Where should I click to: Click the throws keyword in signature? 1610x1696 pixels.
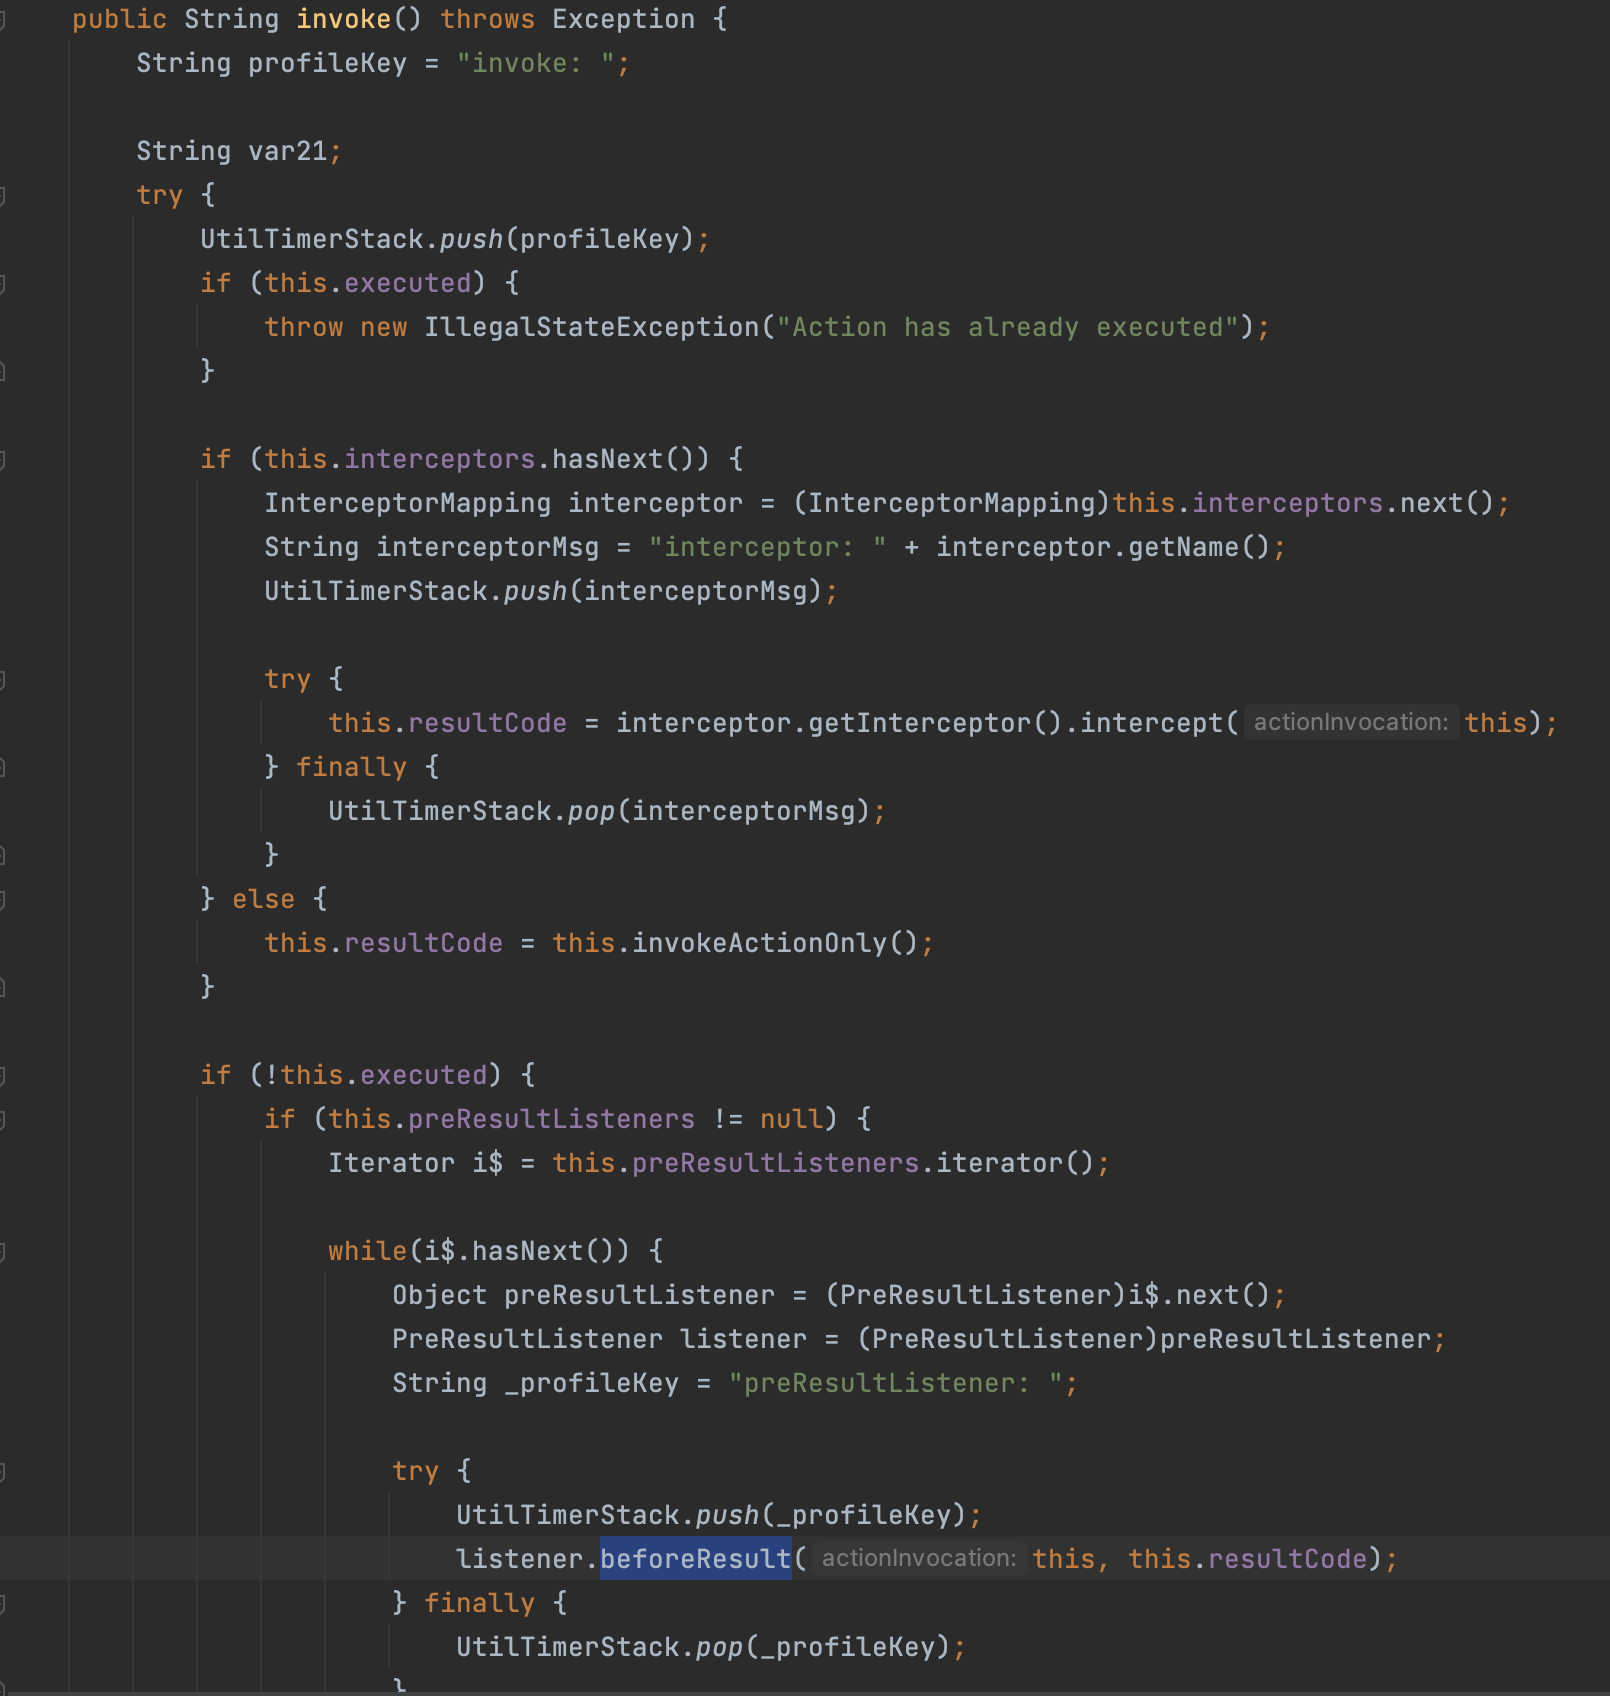pos(488,19)
